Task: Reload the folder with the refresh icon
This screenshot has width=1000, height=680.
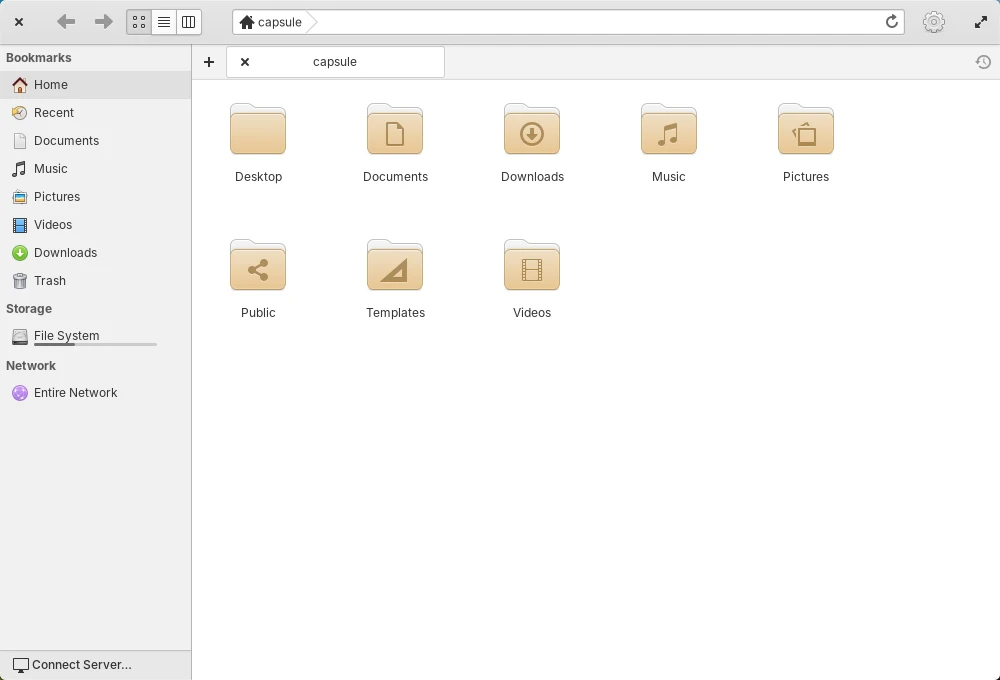Action: 892,22
